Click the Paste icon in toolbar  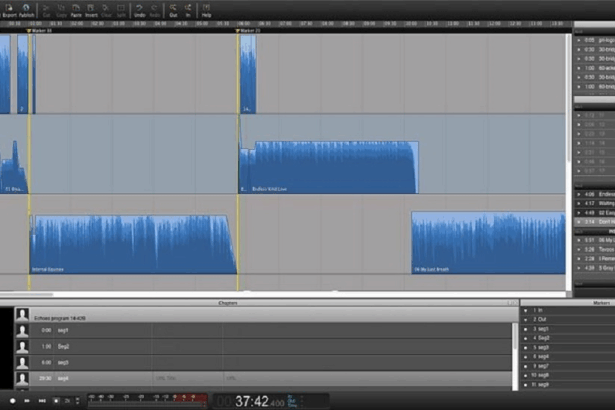[x=76, y=12]
